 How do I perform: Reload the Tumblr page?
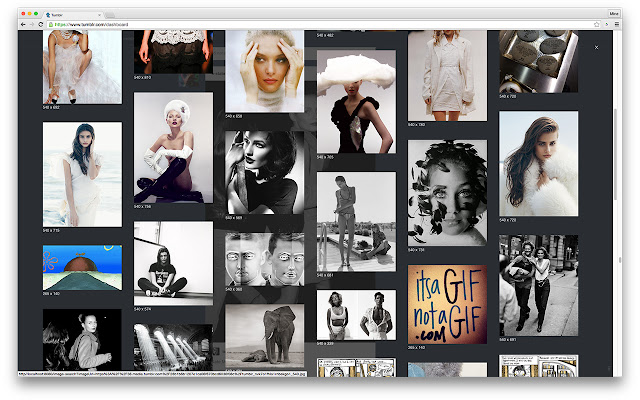[x=40, y=24]
